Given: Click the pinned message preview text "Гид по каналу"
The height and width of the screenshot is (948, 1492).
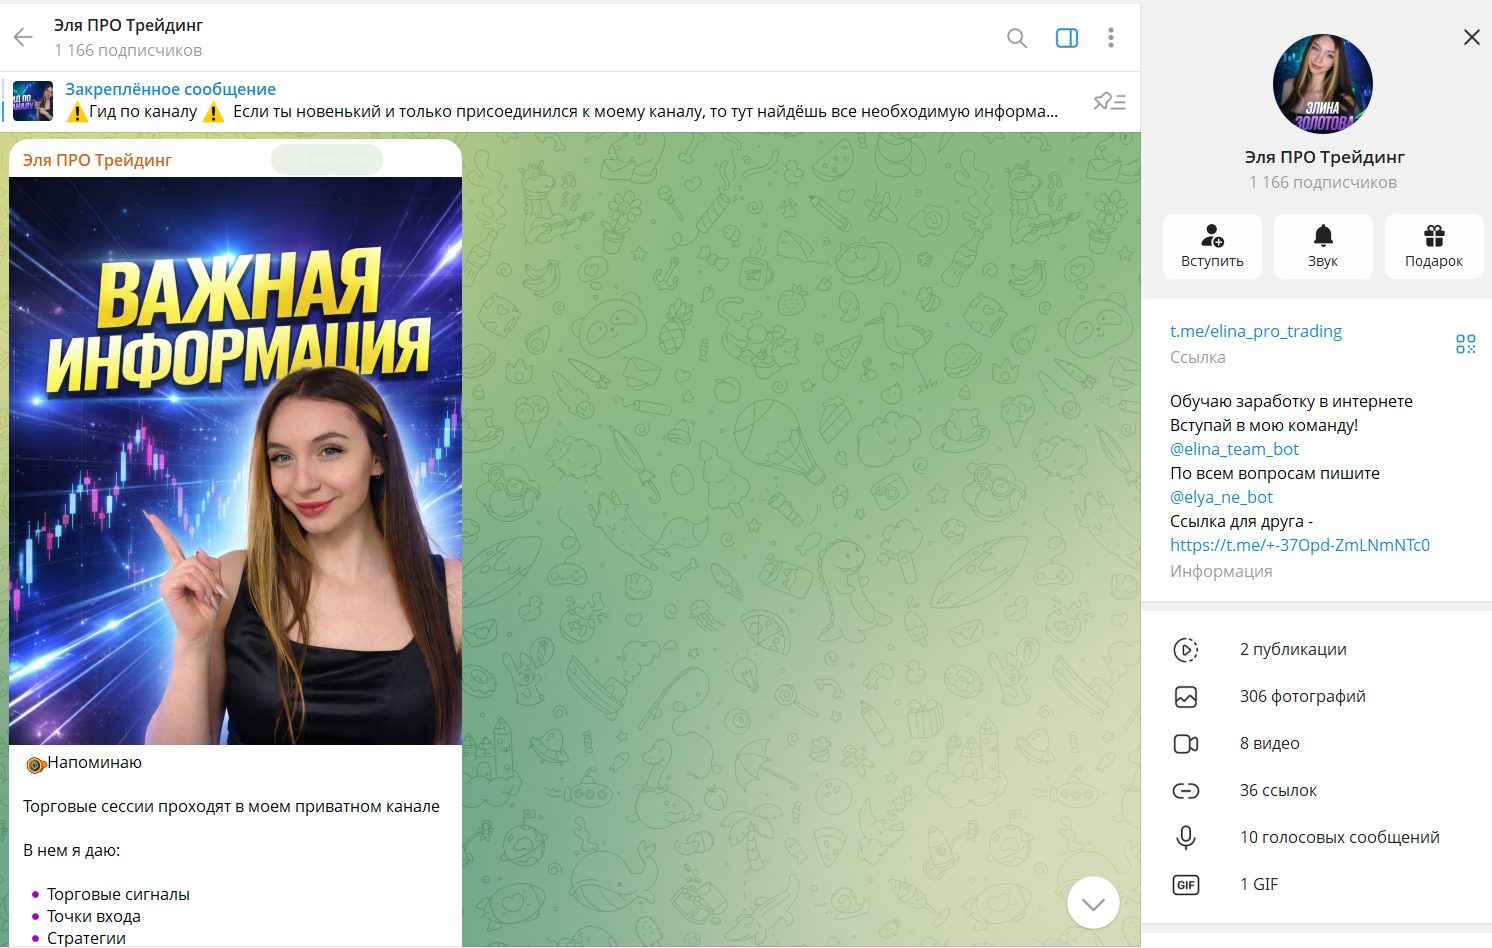Looking at the screenshot, I should [x=143, y=111].
